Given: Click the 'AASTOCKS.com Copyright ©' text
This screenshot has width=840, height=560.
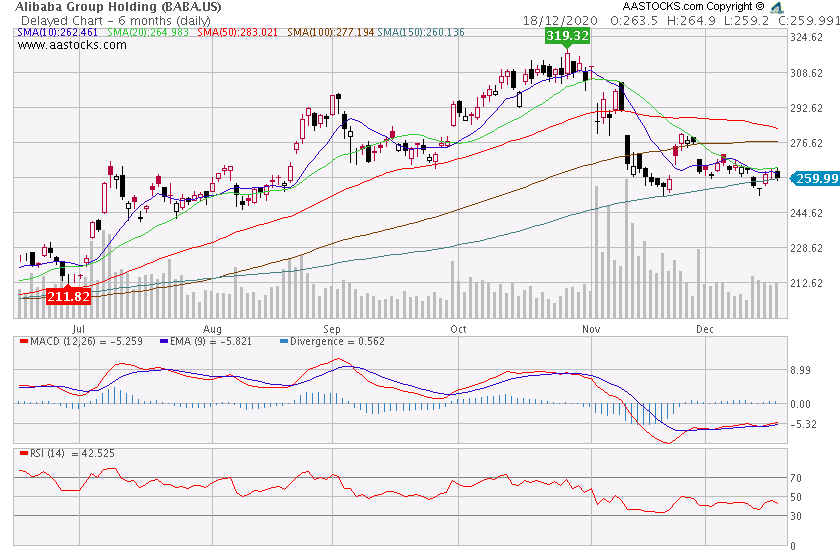Looking at the screenshot, I should [x=693, y=6].
